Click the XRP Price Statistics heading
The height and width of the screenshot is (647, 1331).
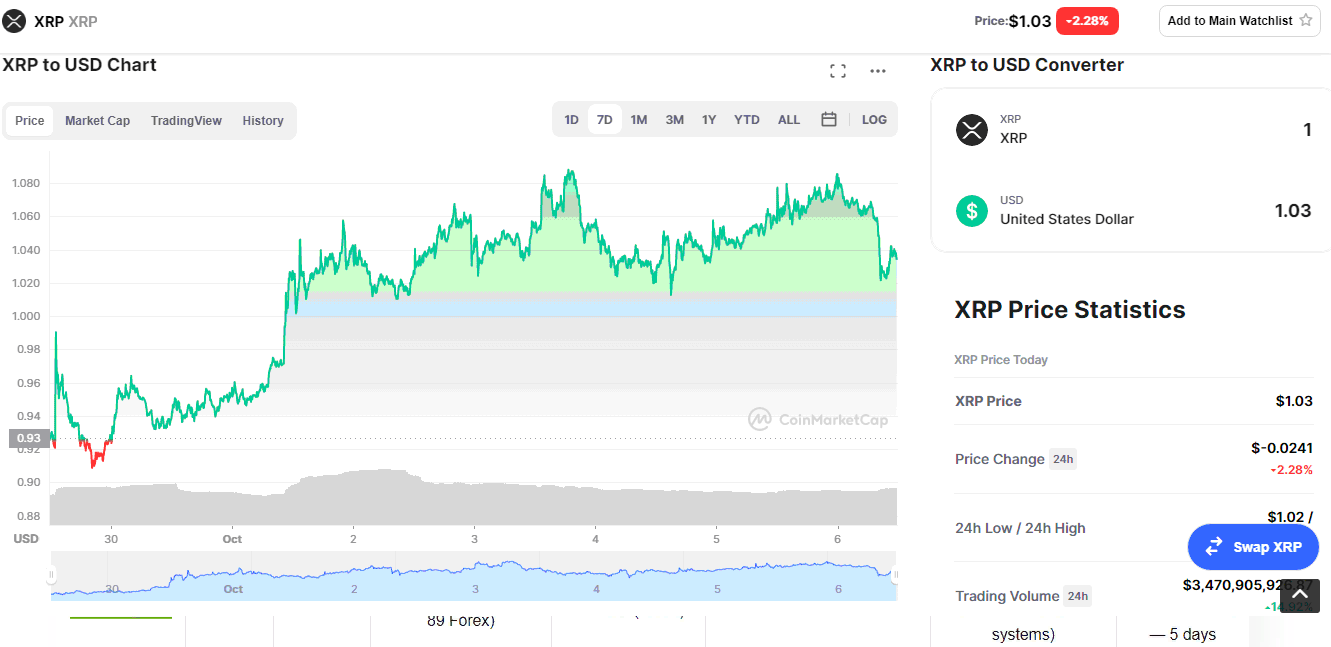pos(1070,309)
